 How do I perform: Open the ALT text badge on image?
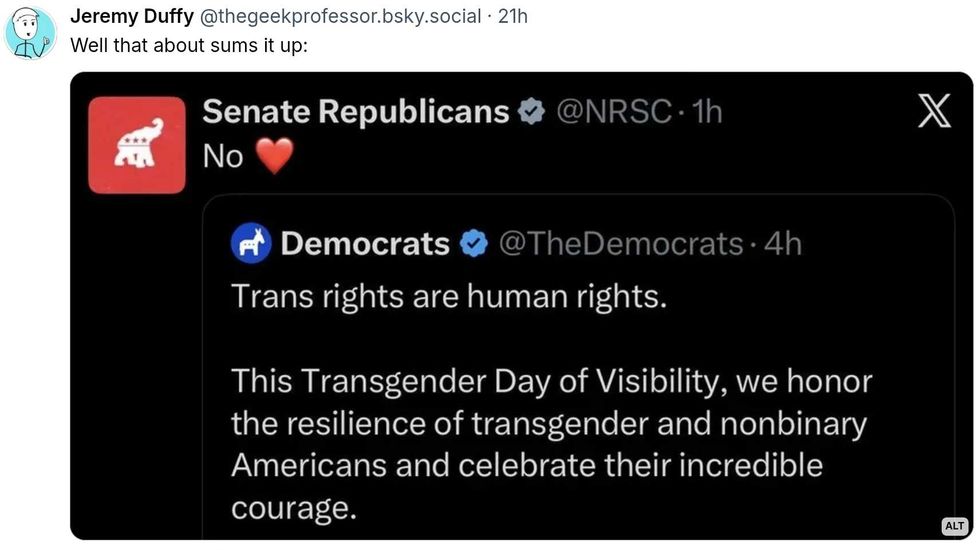point(954,526)
